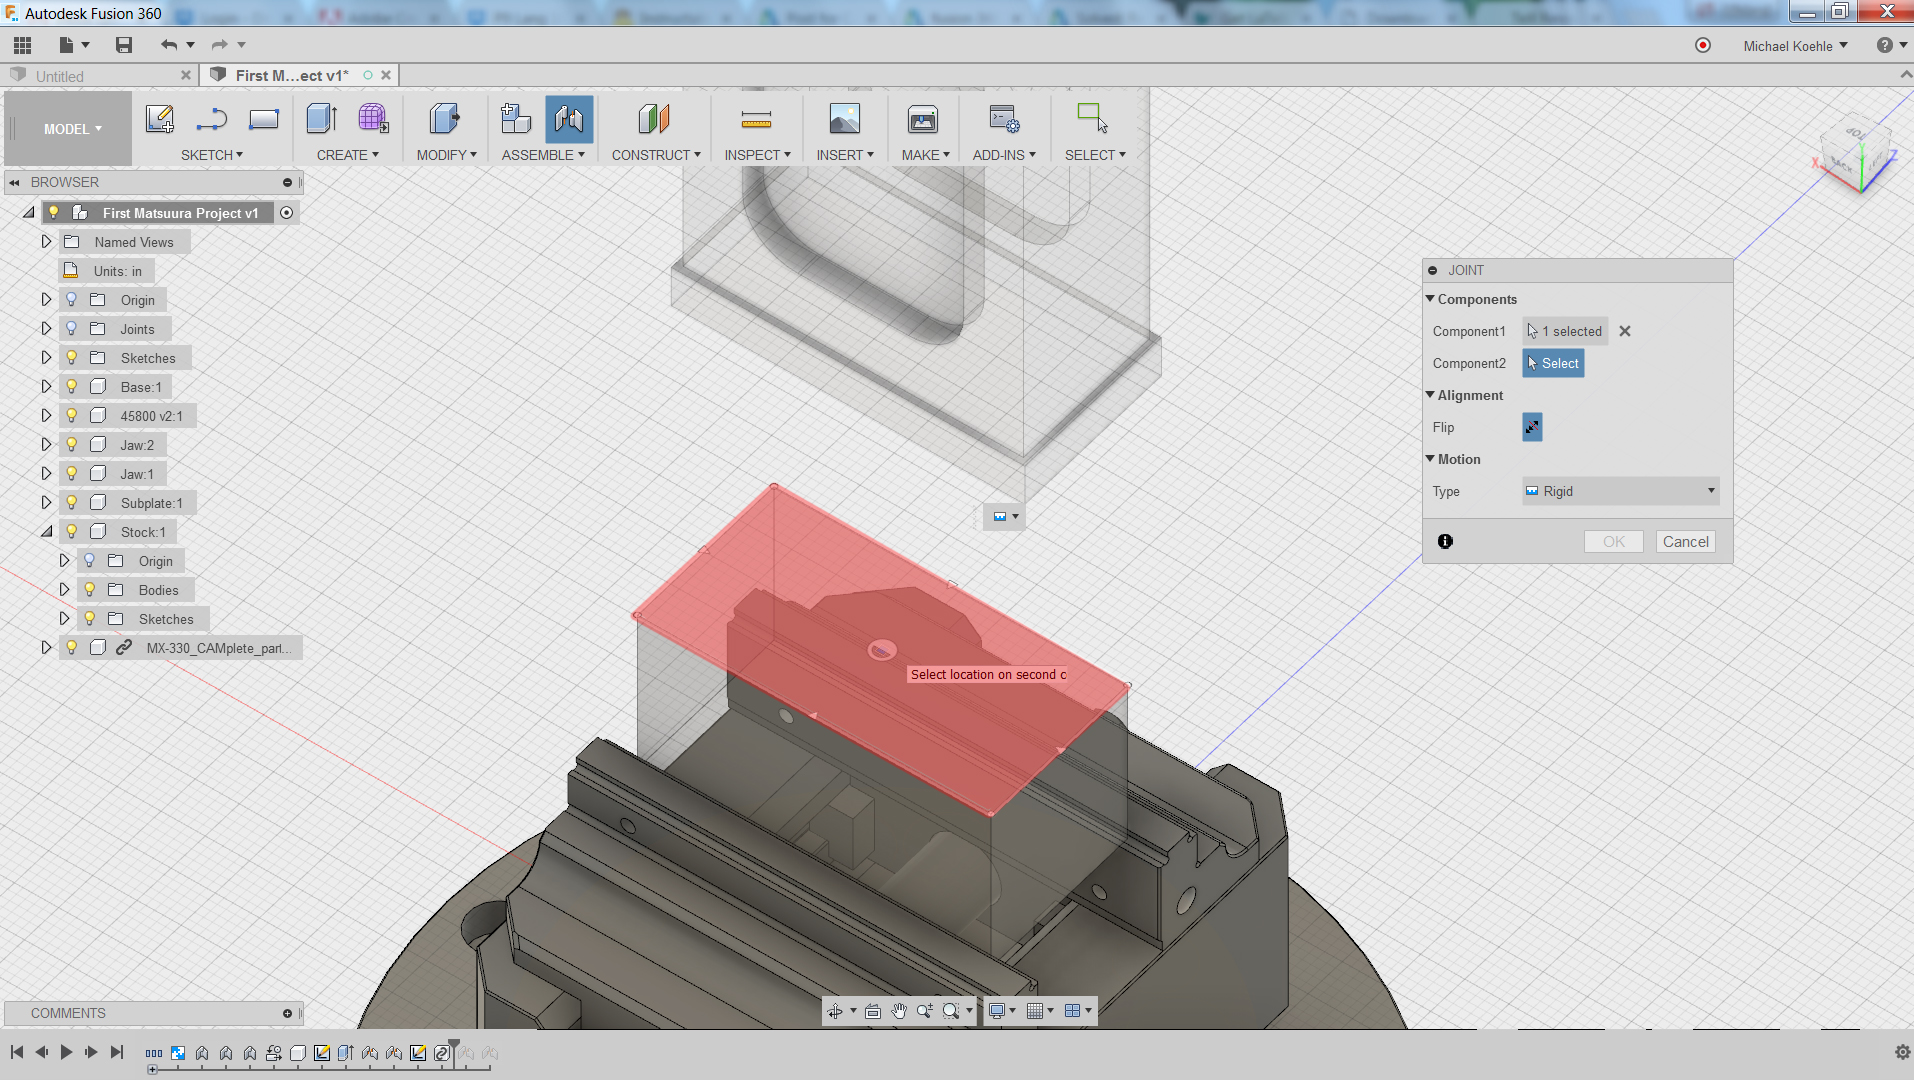This screenshot has width=1914, height=1080.
Task: Click the Select tool icon
Action: (x=1092, y=118)
